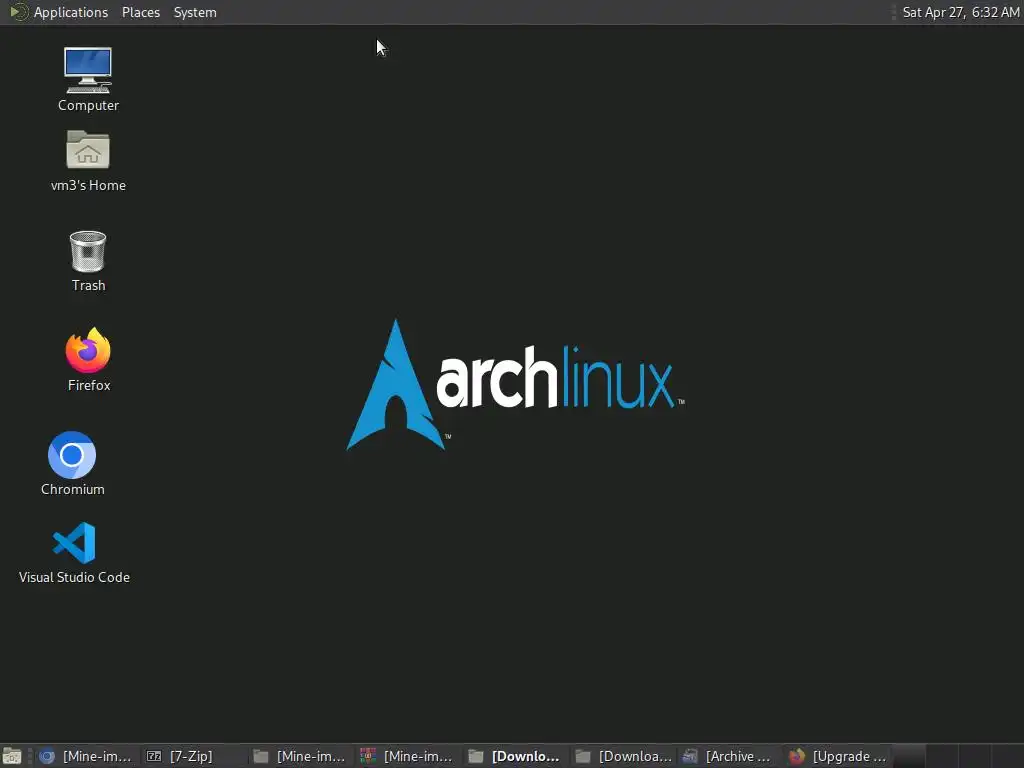Viewport: 1024px width, 768px height.
Task: Click the Arch logo beside Applications
Action: [19, 12]
